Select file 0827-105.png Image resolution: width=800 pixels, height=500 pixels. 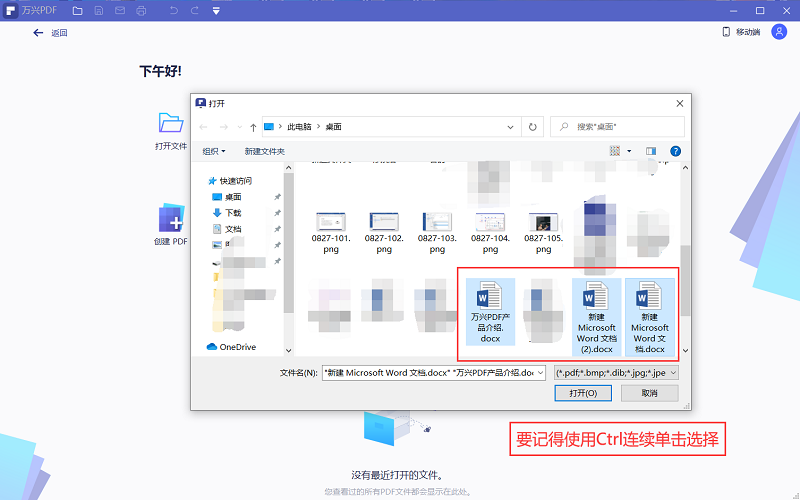pyautogui.click(x=543, y=233)
